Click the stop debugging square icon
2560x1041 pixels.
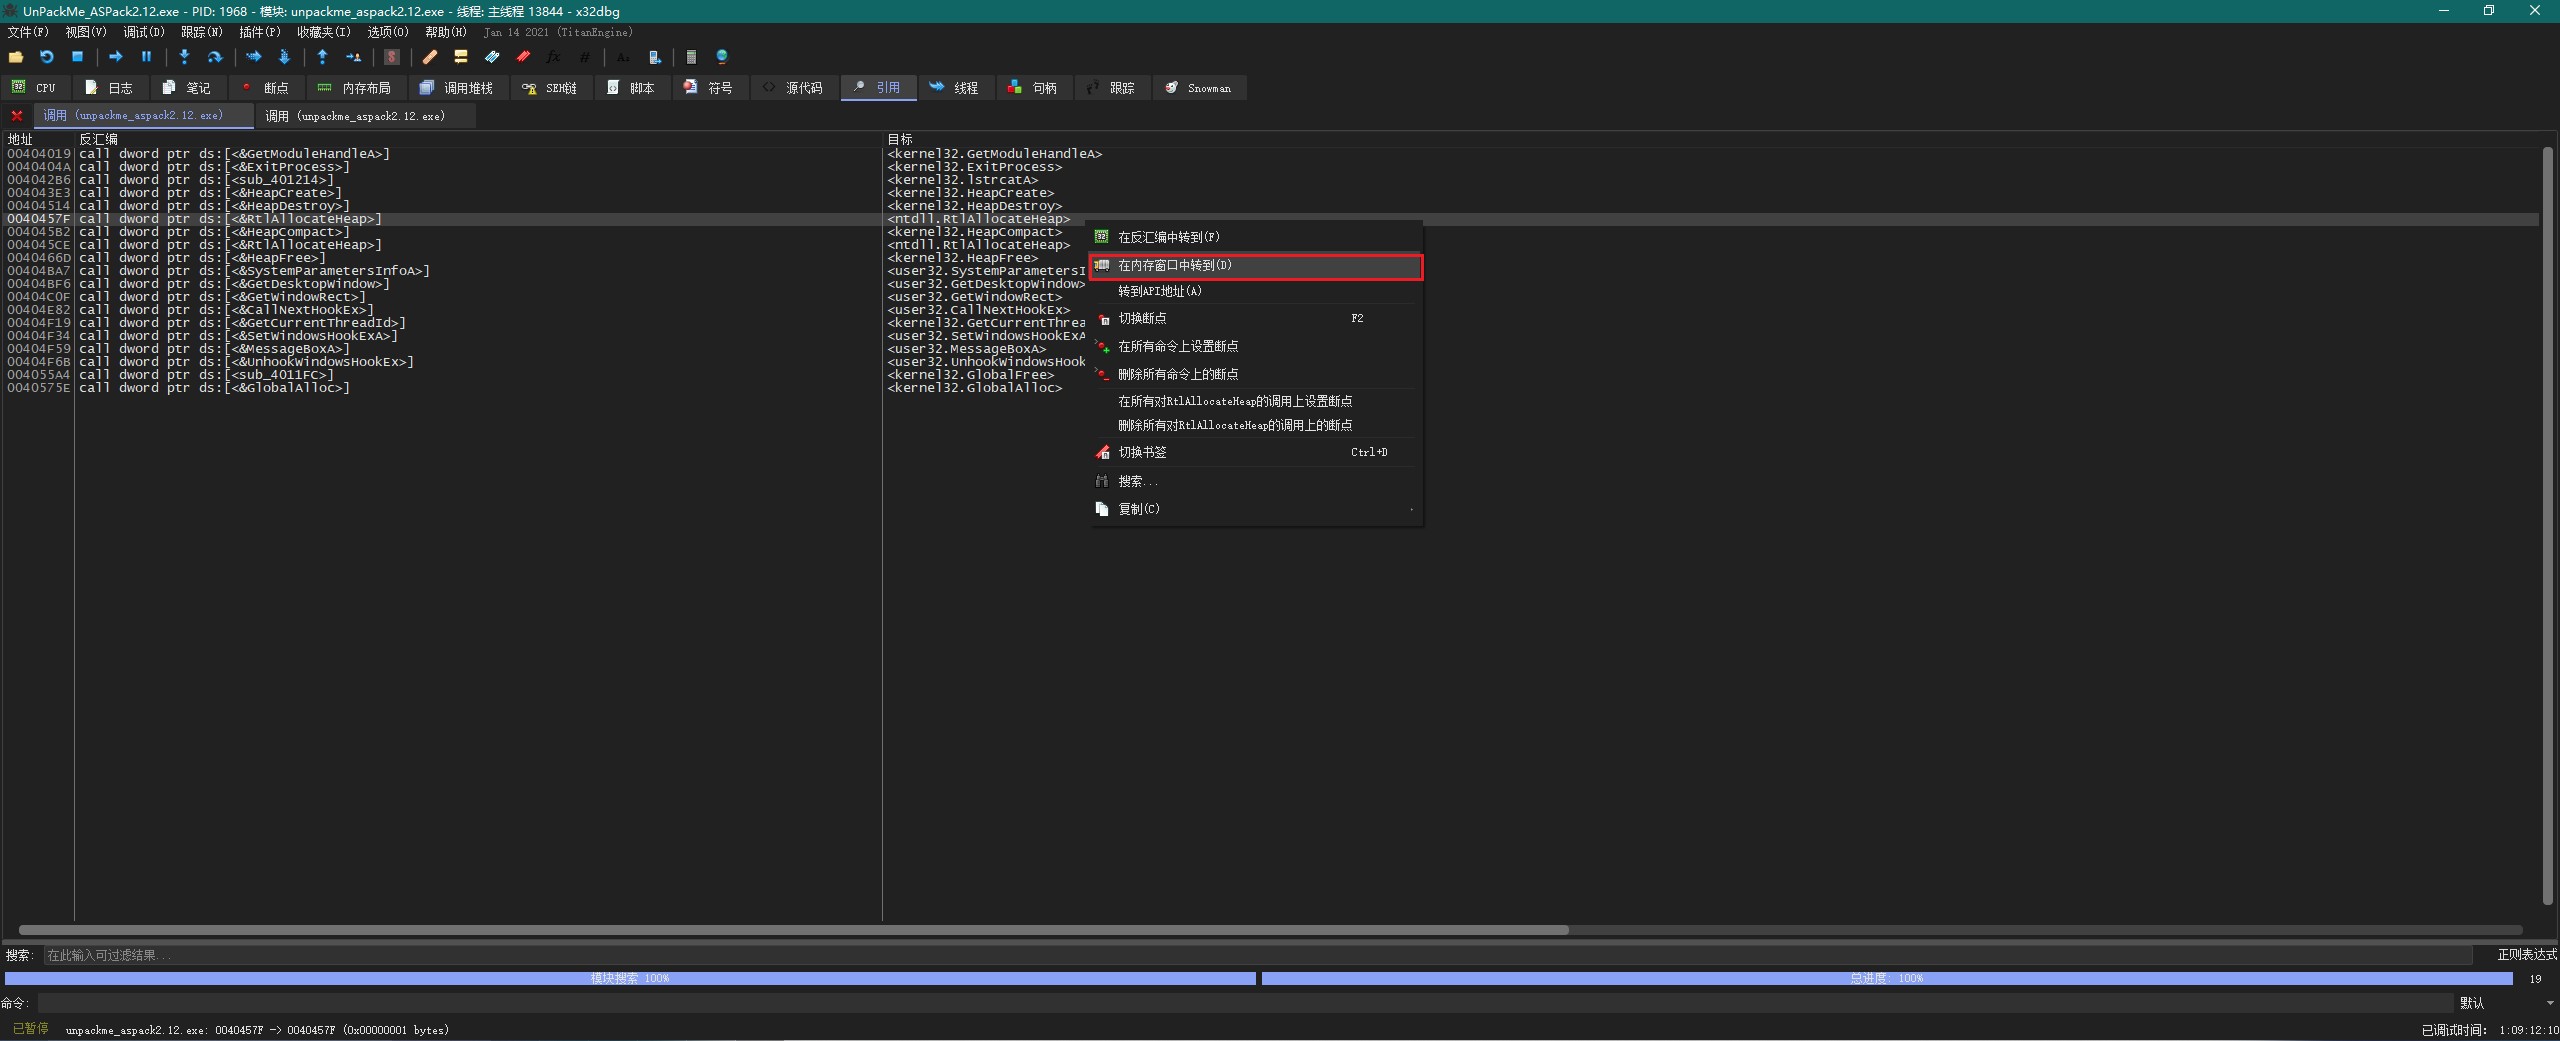77,57
